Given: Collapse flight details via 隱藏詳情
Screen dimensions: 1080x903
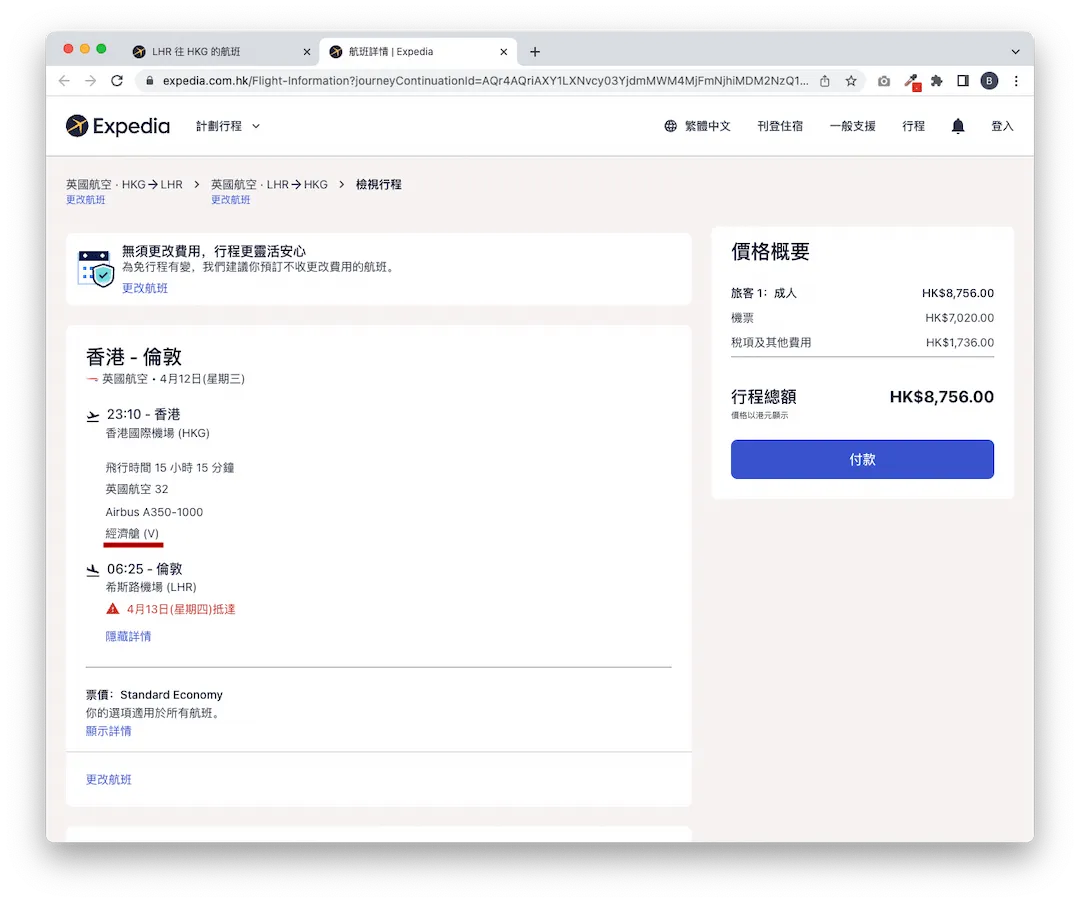Looking at the screenshot, I should pyautogui.click(x=128, y=636).
